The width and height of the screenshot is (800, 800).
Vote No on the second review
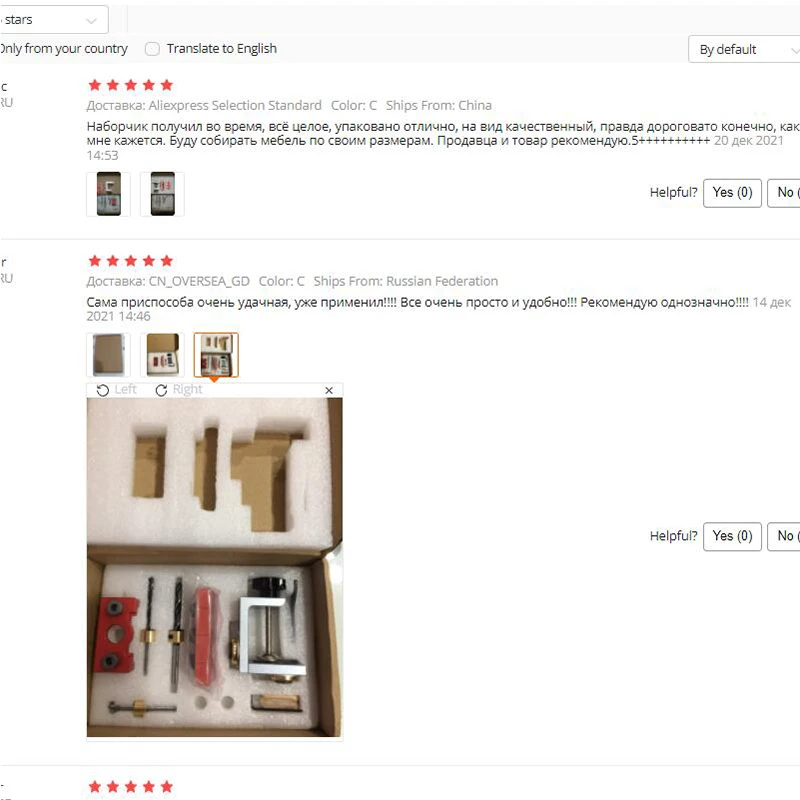point(784,536)
